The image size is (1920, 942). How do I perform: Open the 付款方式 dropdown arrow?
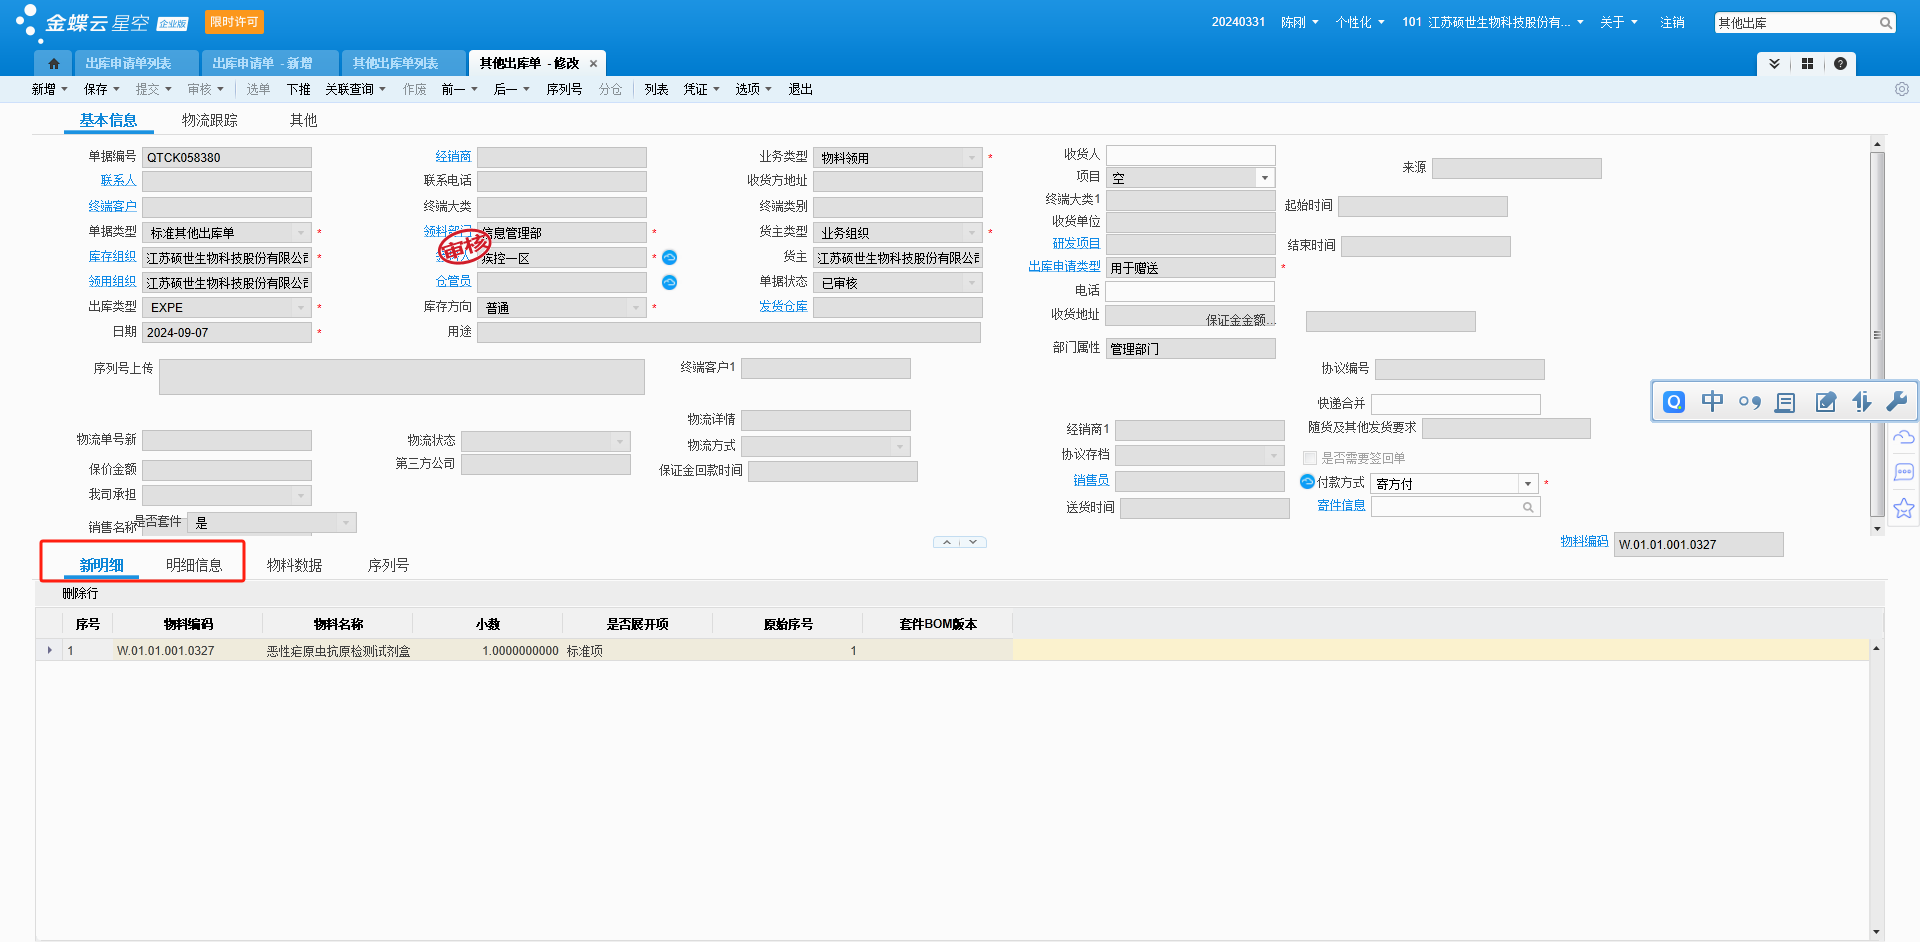pyautogui.click(x=1527, y=484)
